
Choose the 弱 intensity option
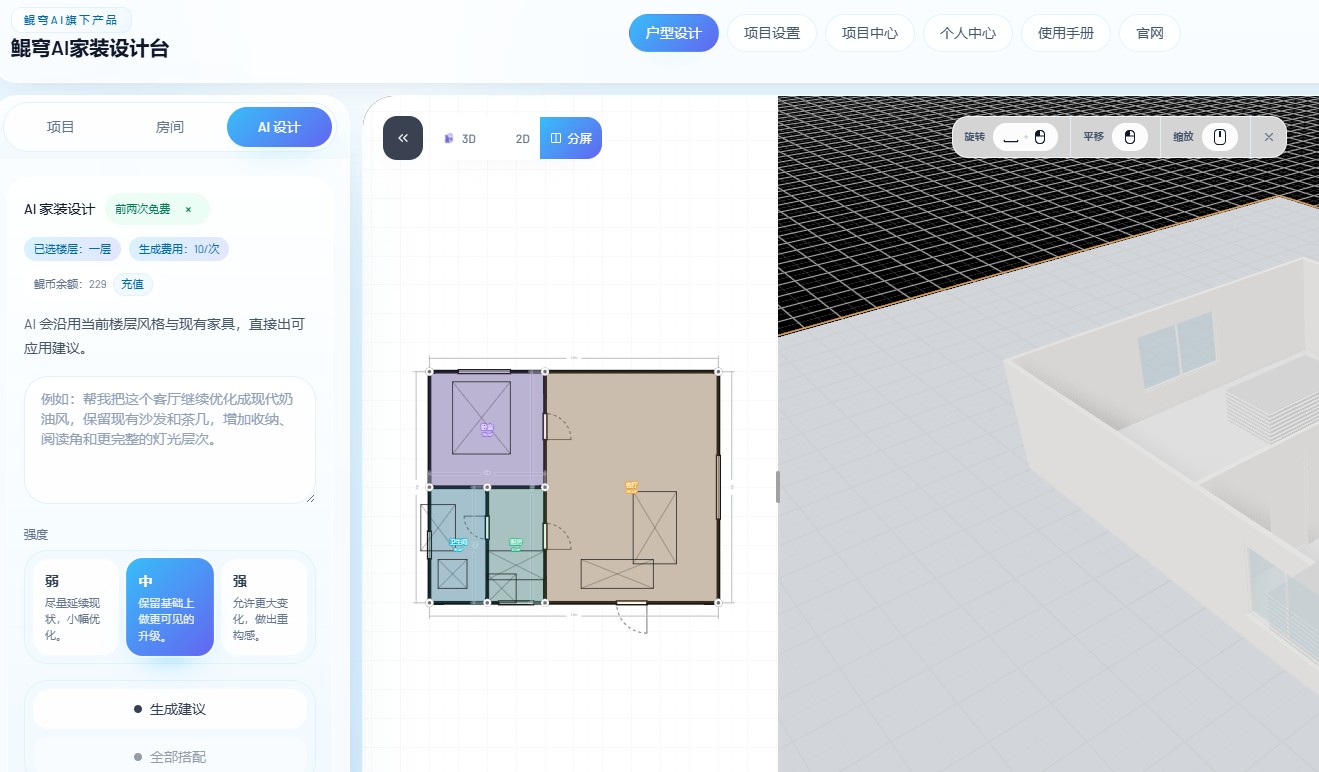76,607
